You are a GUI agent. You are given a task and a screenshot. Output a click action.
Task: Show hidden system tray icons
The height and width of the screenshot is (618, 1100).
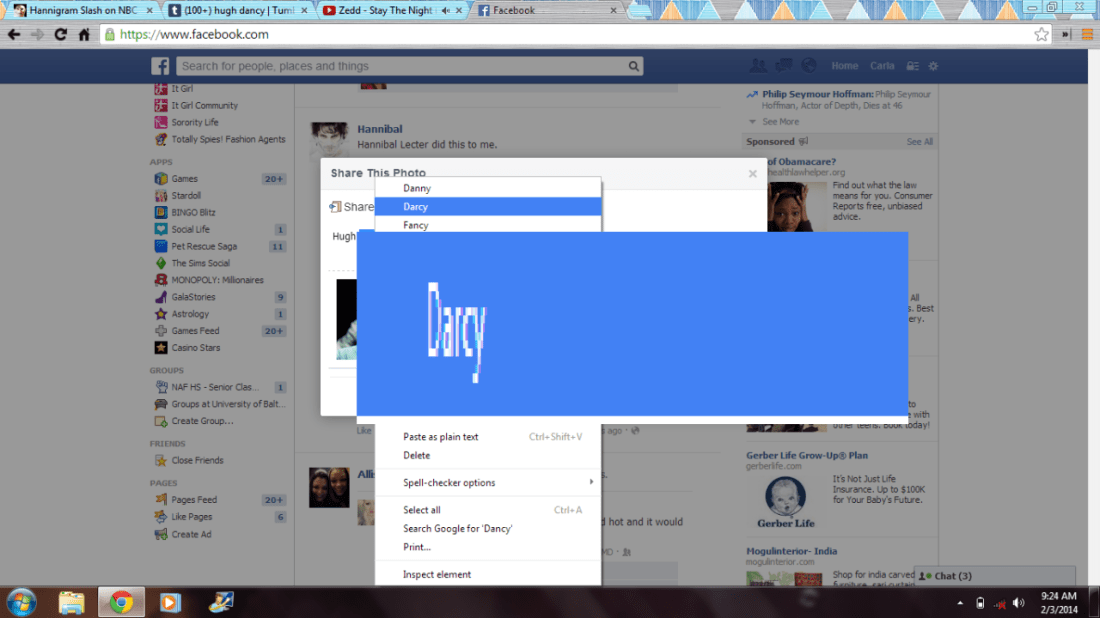[960, 603]
